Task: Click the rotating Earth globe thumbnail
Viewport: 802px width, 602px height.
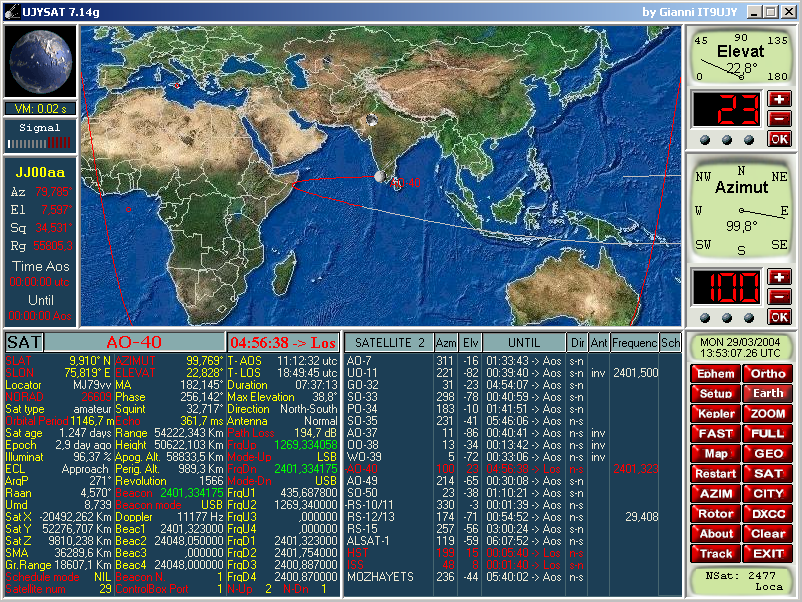Action: coord(40,61)
